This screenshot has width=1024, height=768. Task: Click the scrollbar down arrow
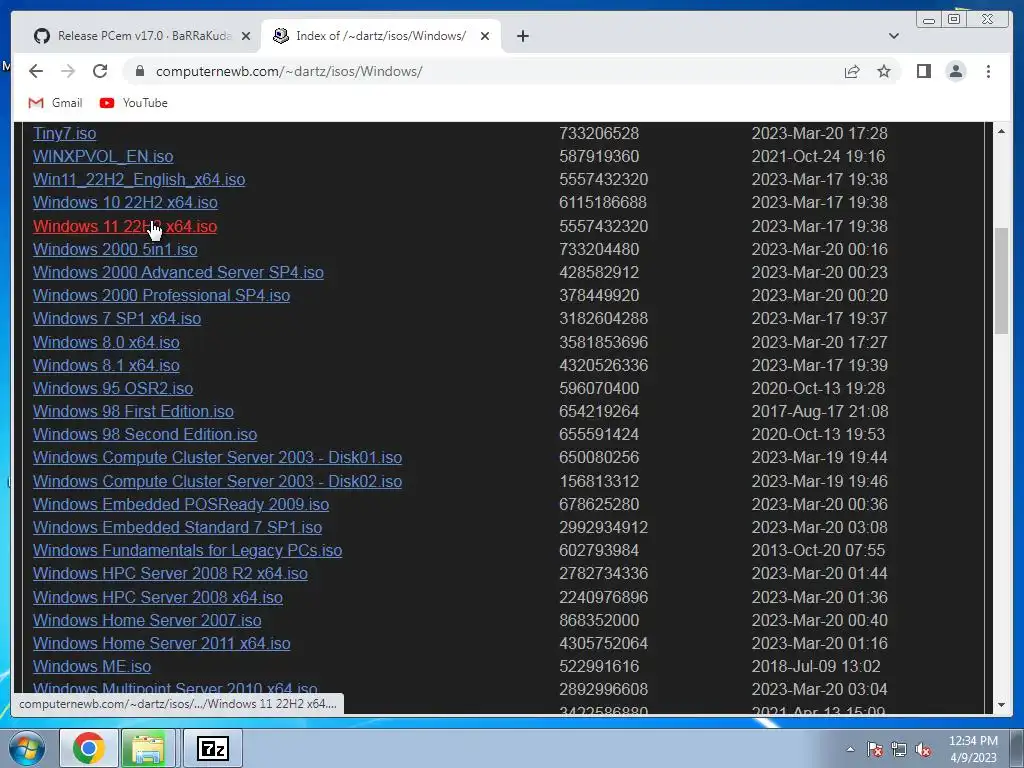tap(1001, 705)
